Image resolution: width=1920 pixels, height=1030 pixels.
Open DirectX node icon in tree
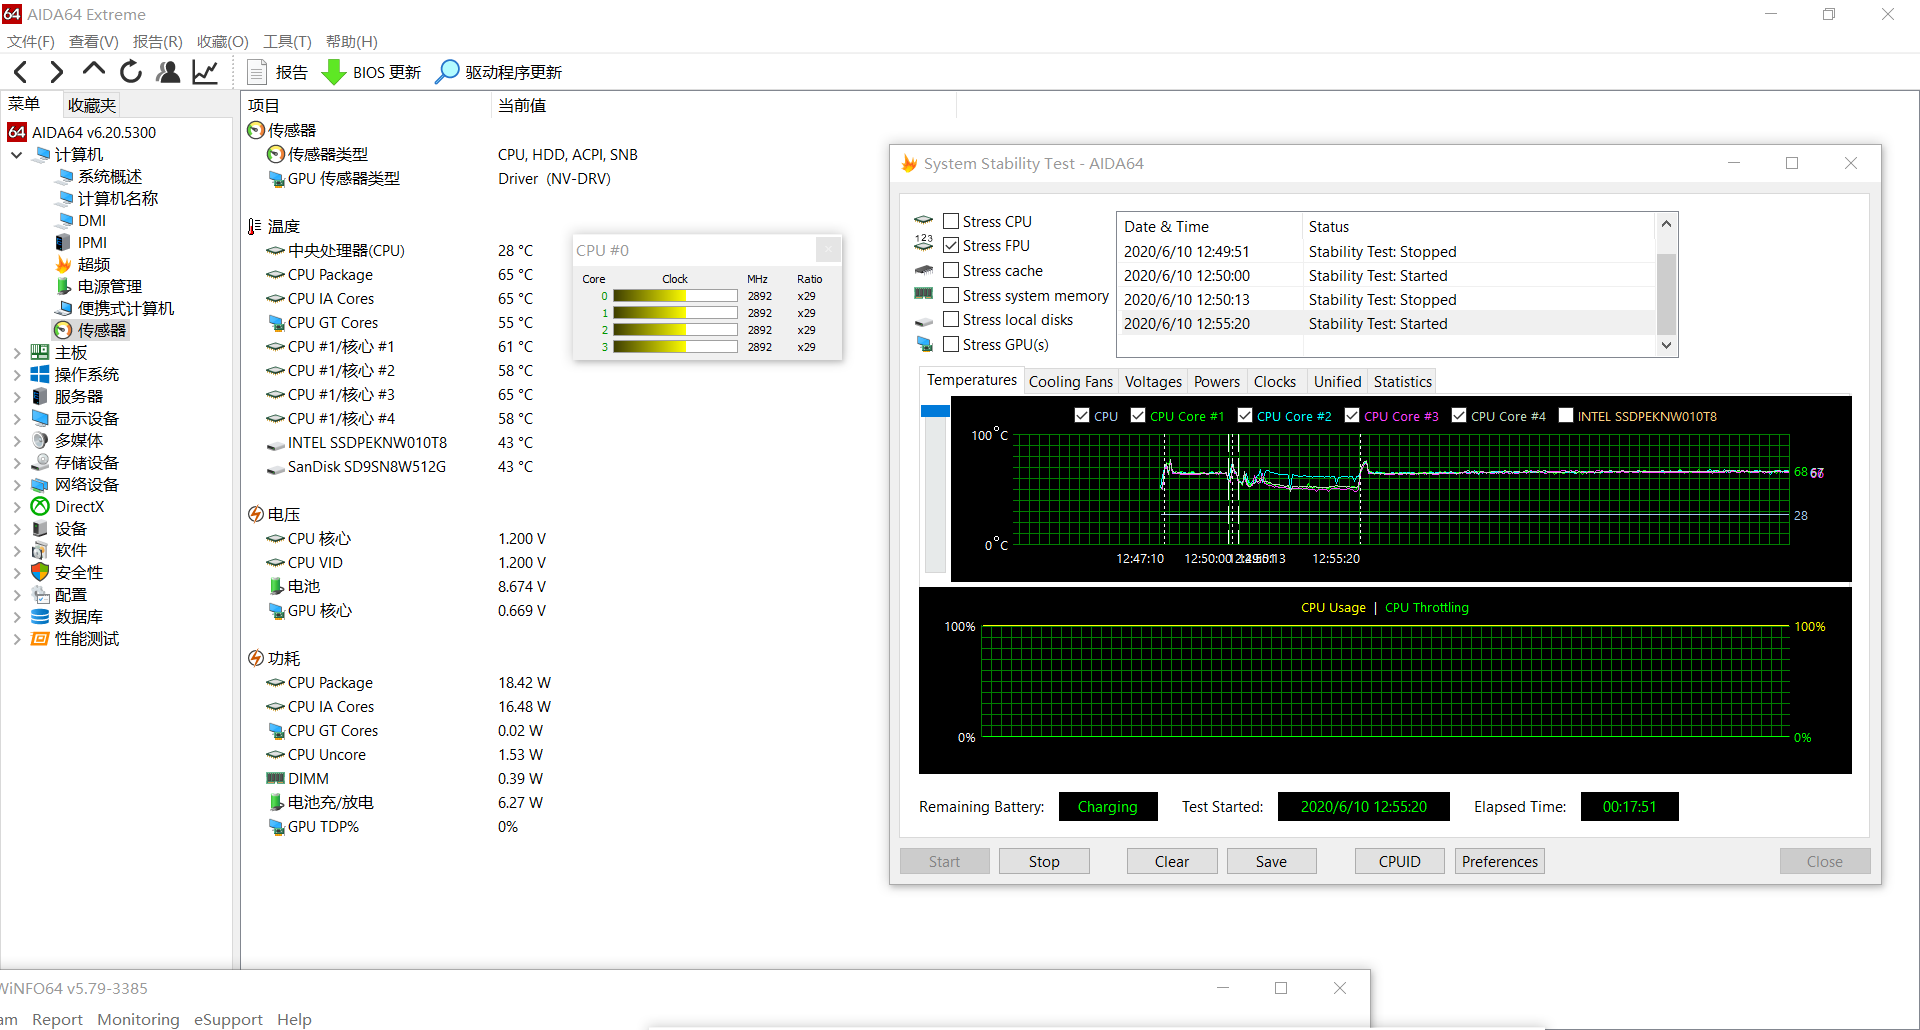(40, 507)
